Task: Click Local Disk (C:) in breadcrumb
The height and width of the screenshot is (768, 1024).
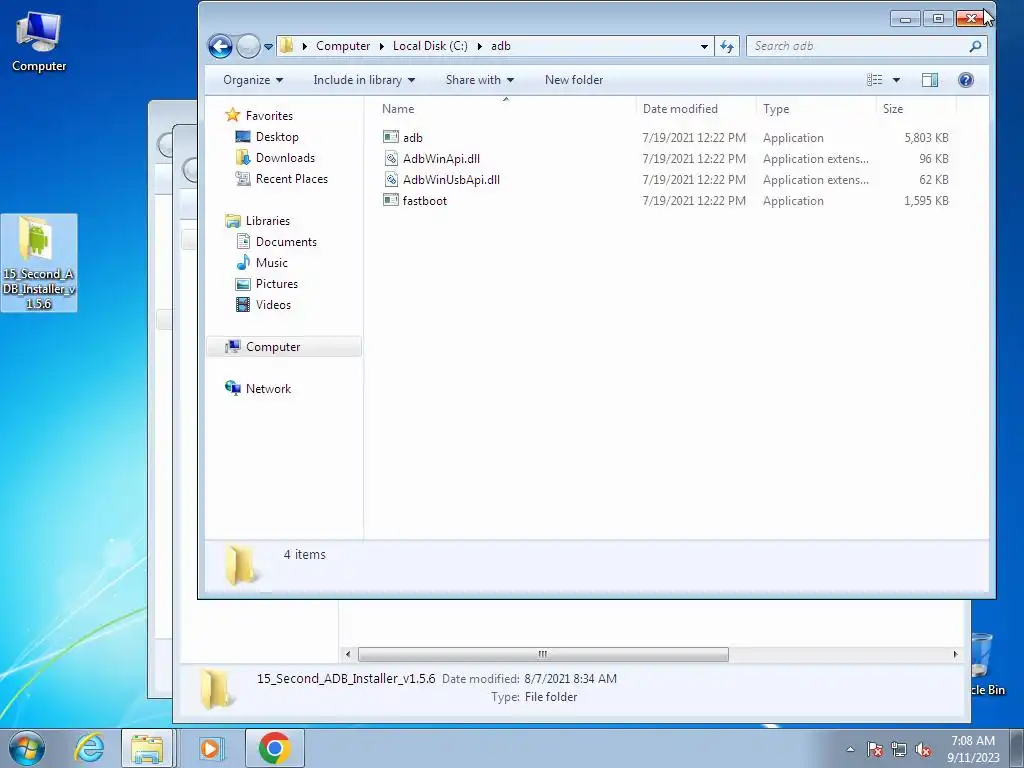Action: click(x=430, y=46)
